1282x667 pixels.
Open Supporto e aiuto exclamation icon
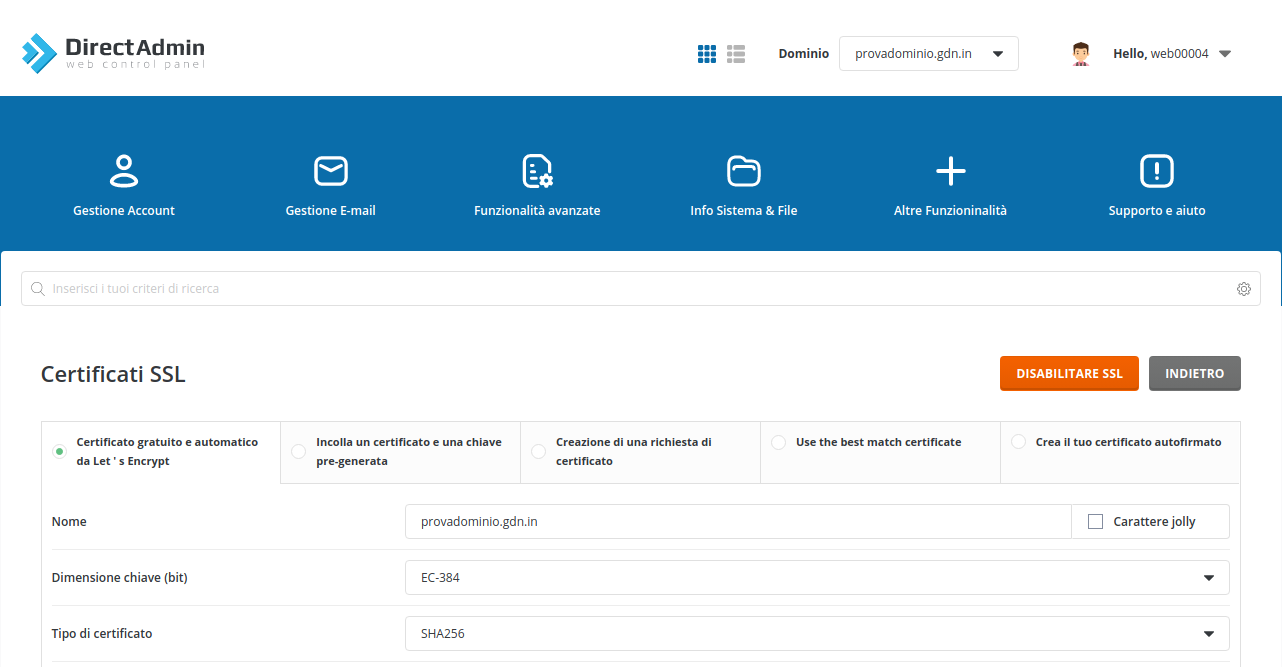tap(1157, 171)
